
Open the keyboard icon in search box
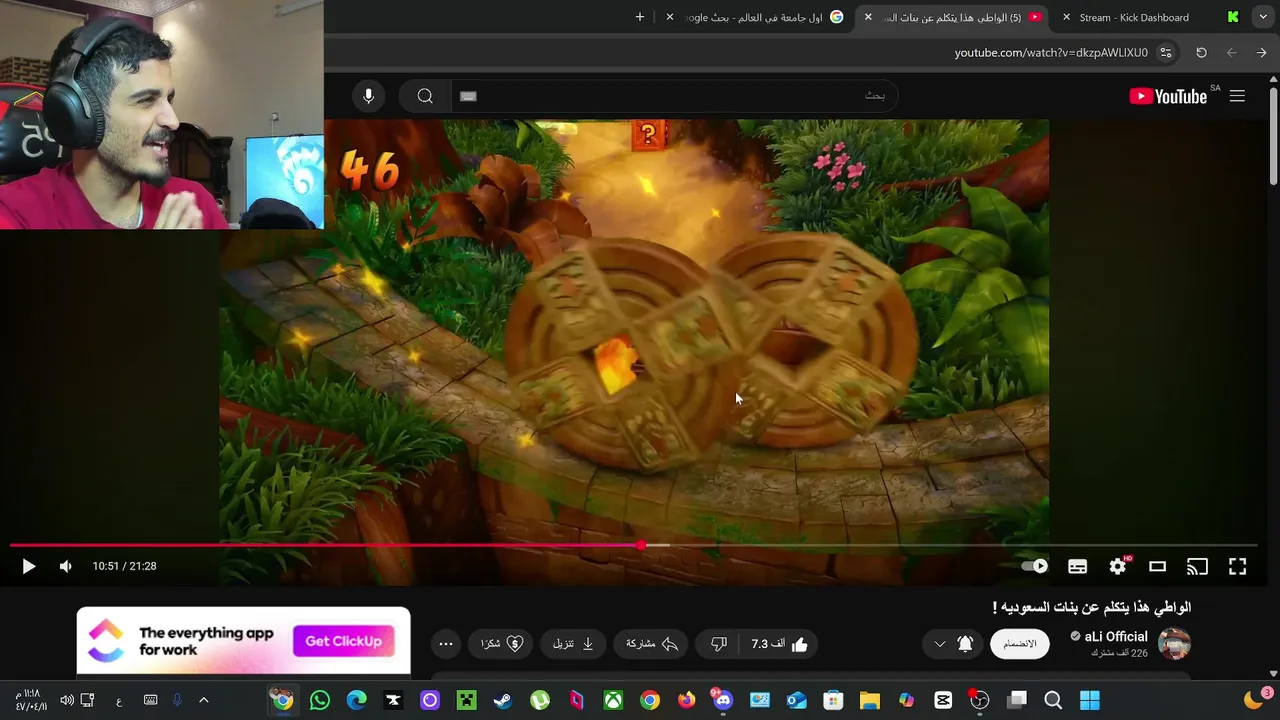point(468,96)
